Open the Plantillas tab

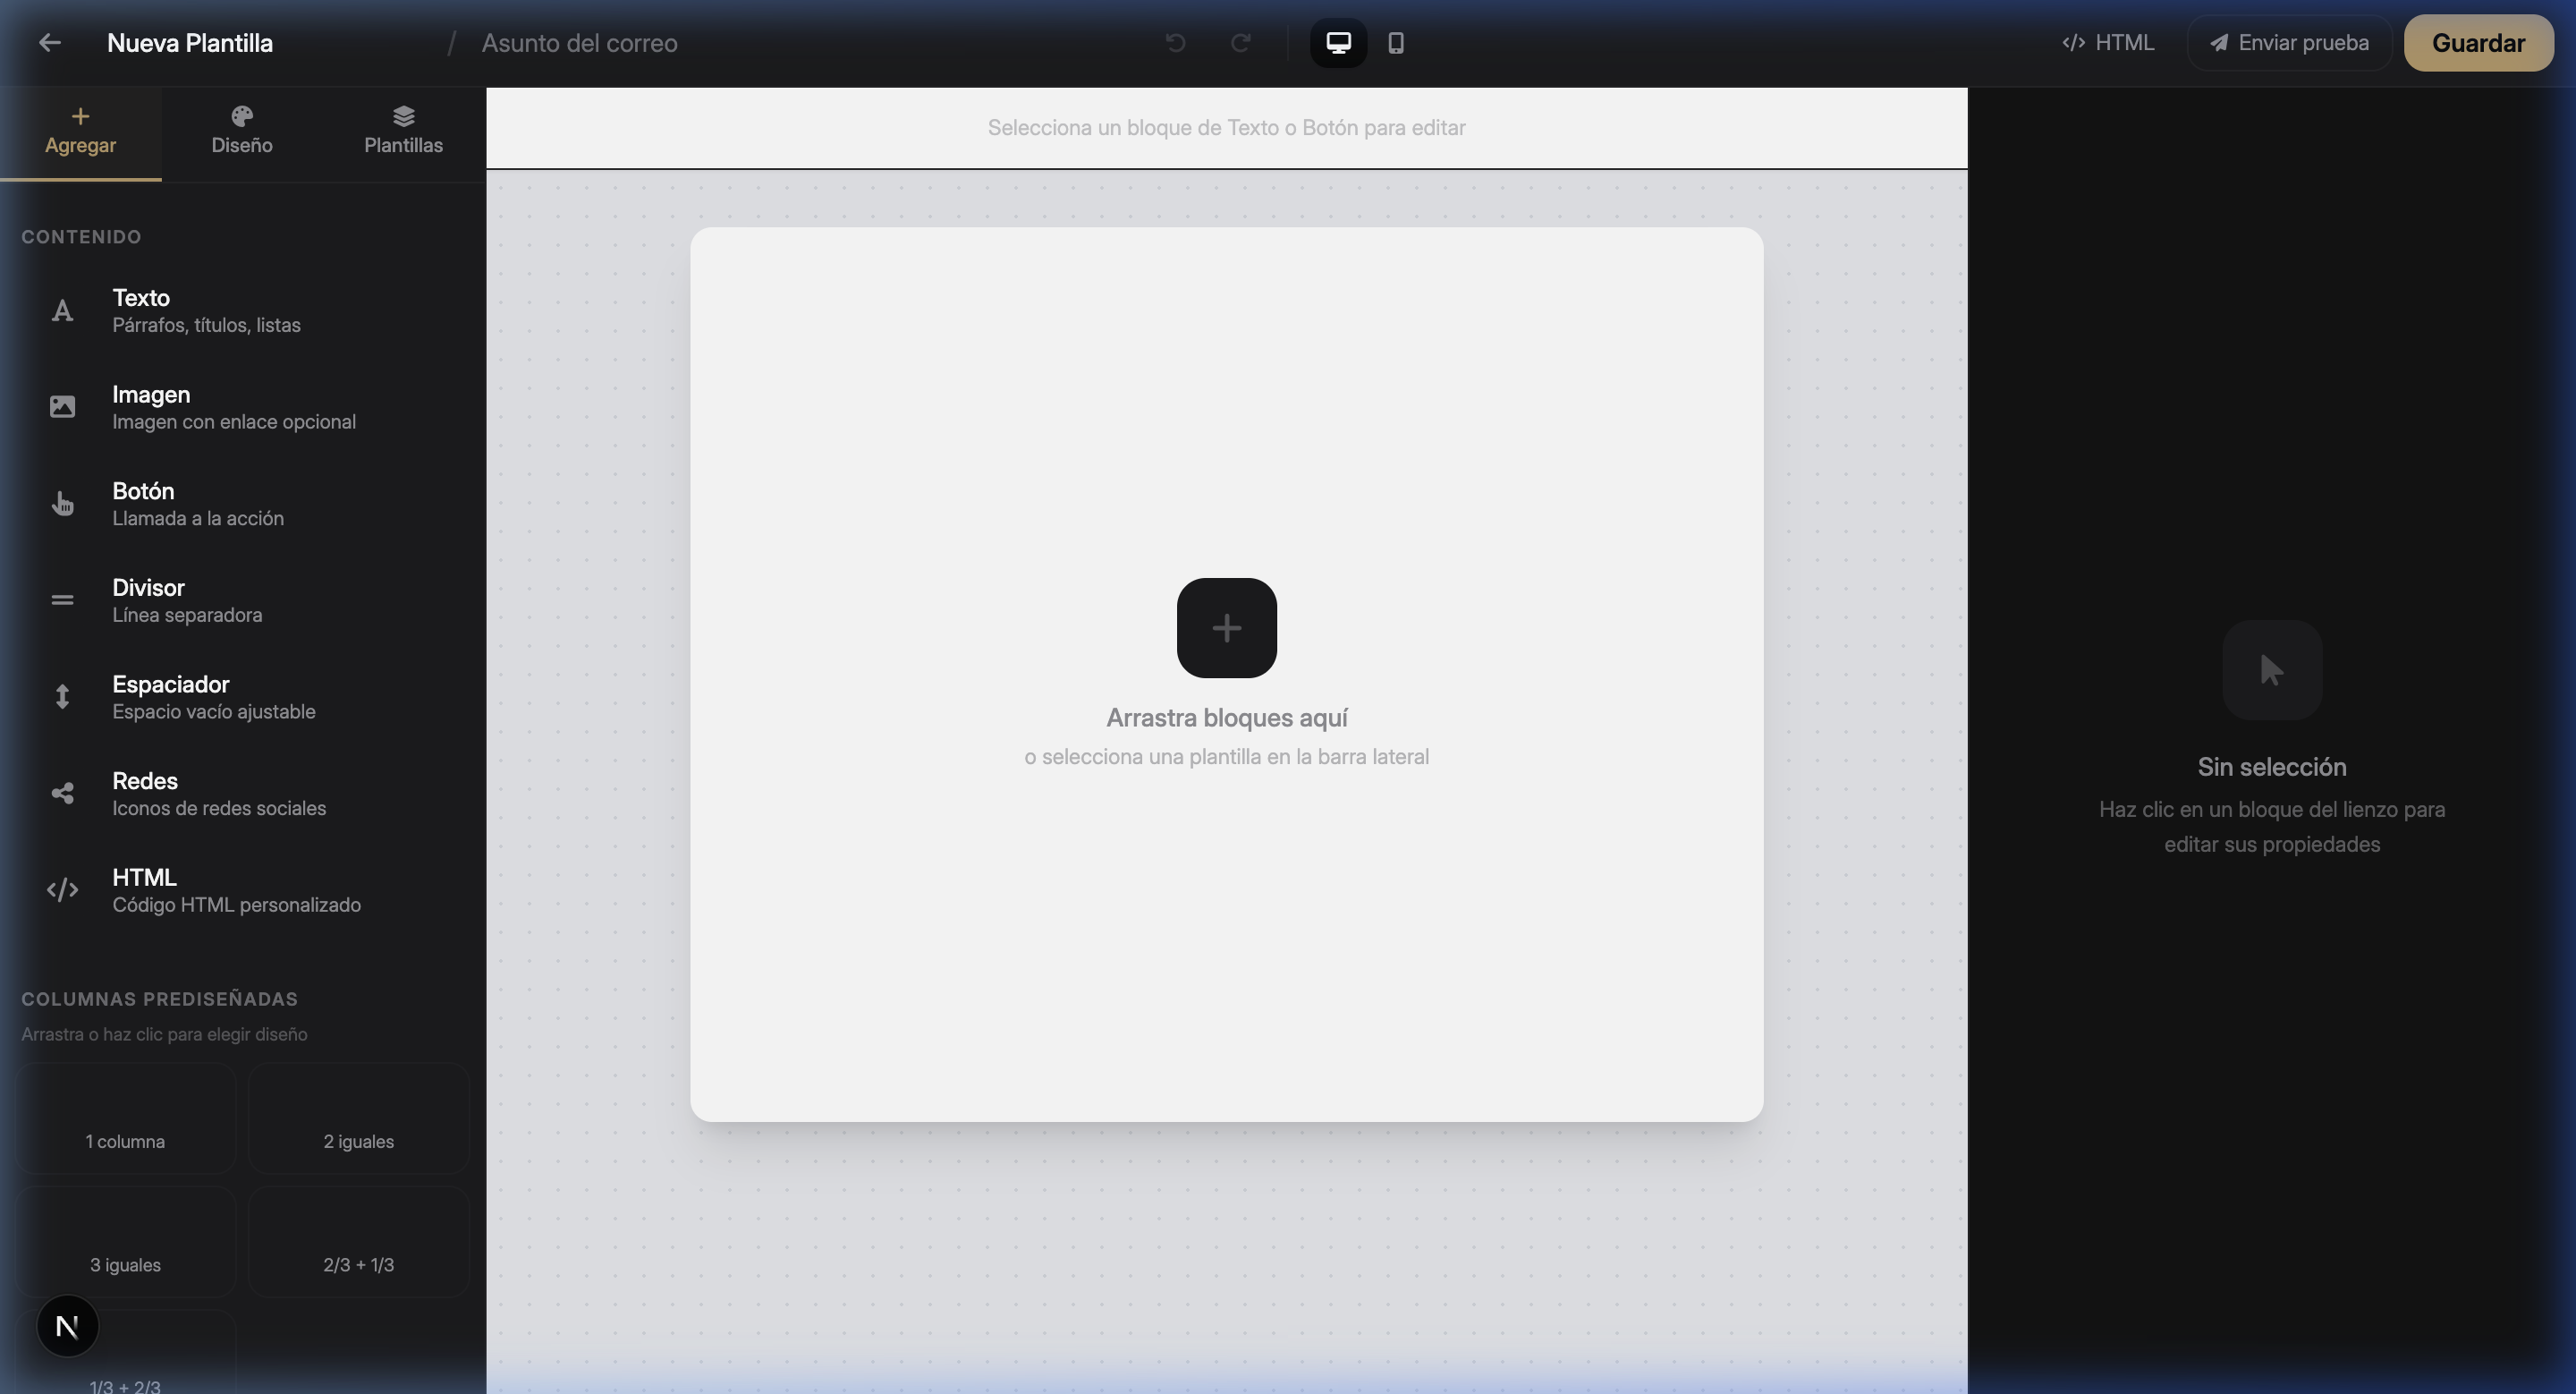point(403,131)
